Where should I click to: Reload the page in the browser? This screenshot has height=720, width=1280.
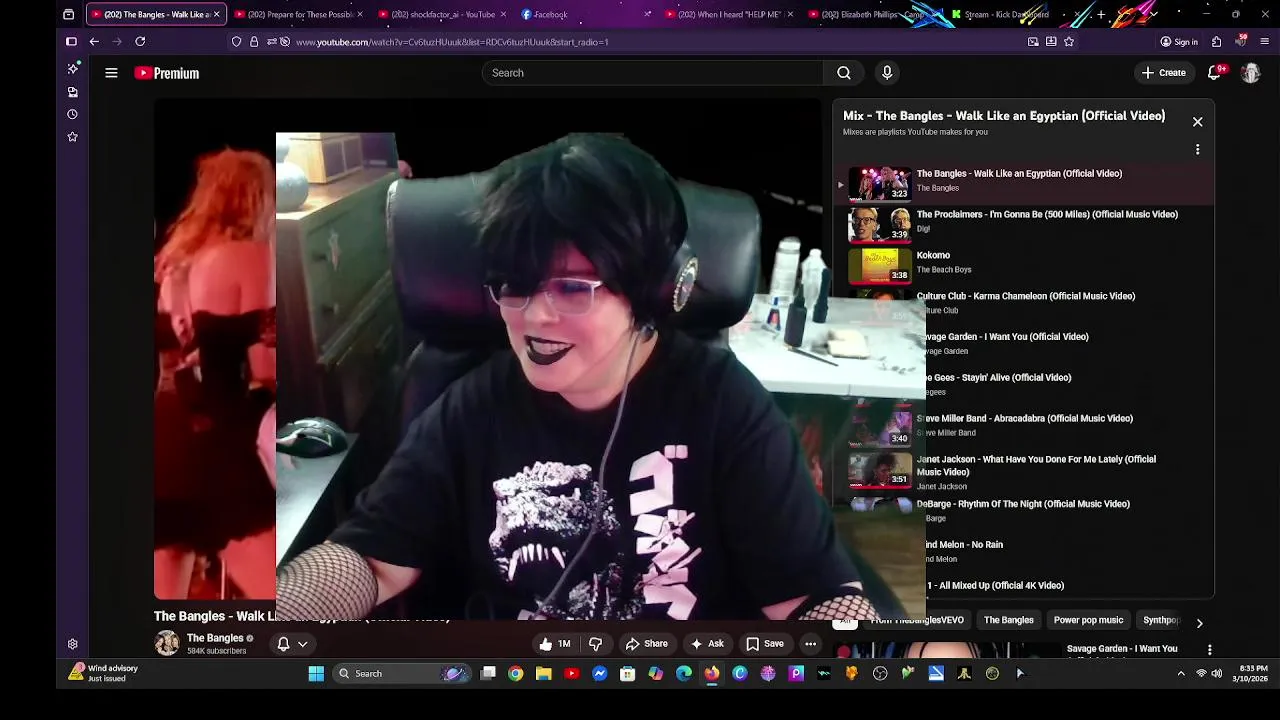(x=140, y=42)
